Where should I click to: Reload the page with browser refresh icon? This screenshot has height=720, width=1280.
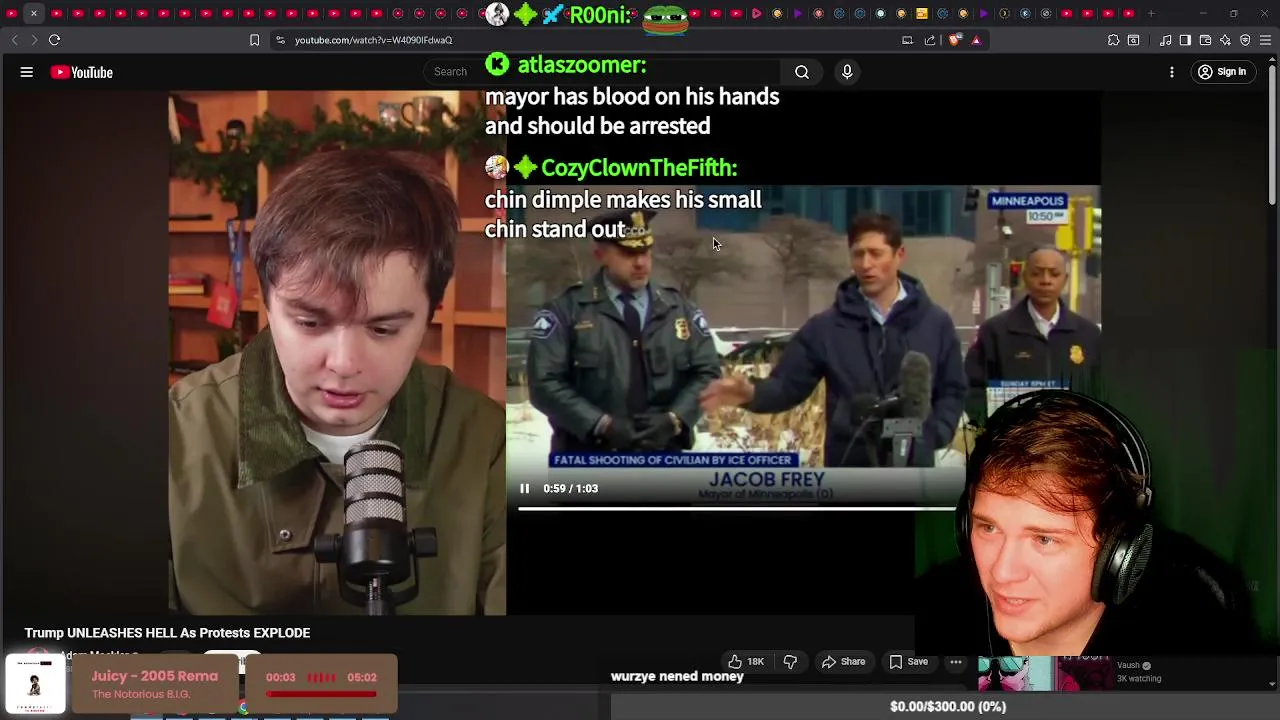[55, 40]
